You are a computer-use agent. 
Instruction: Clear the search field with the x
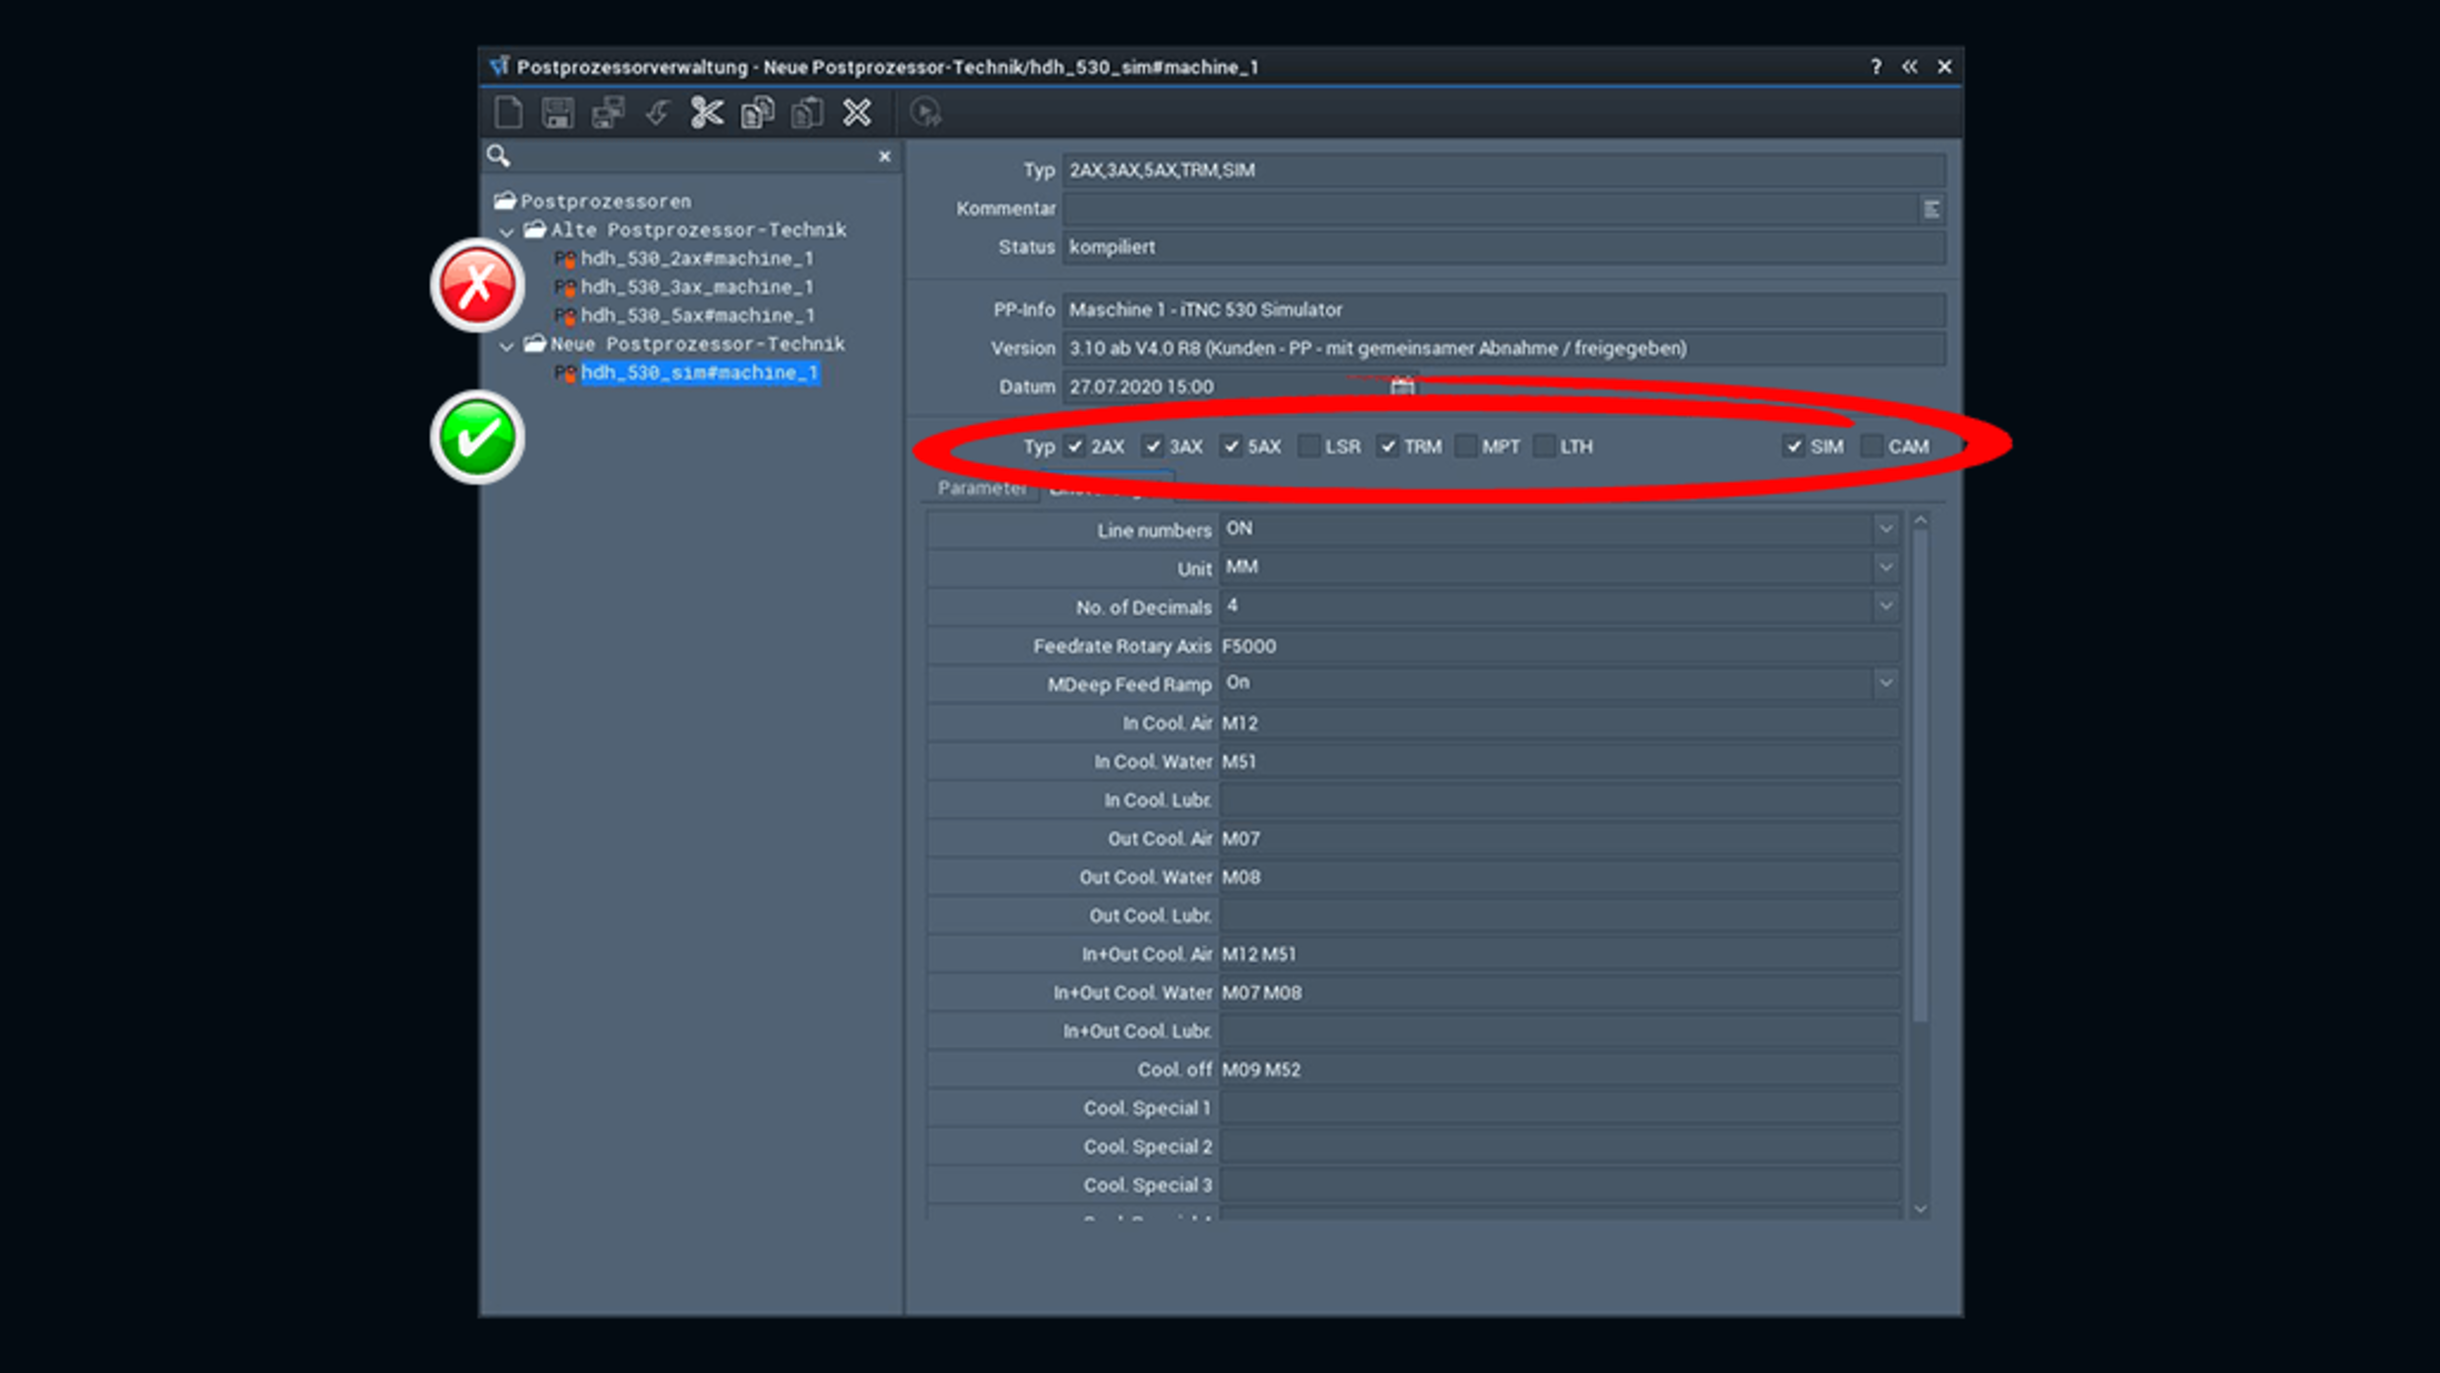coord(884,157)
